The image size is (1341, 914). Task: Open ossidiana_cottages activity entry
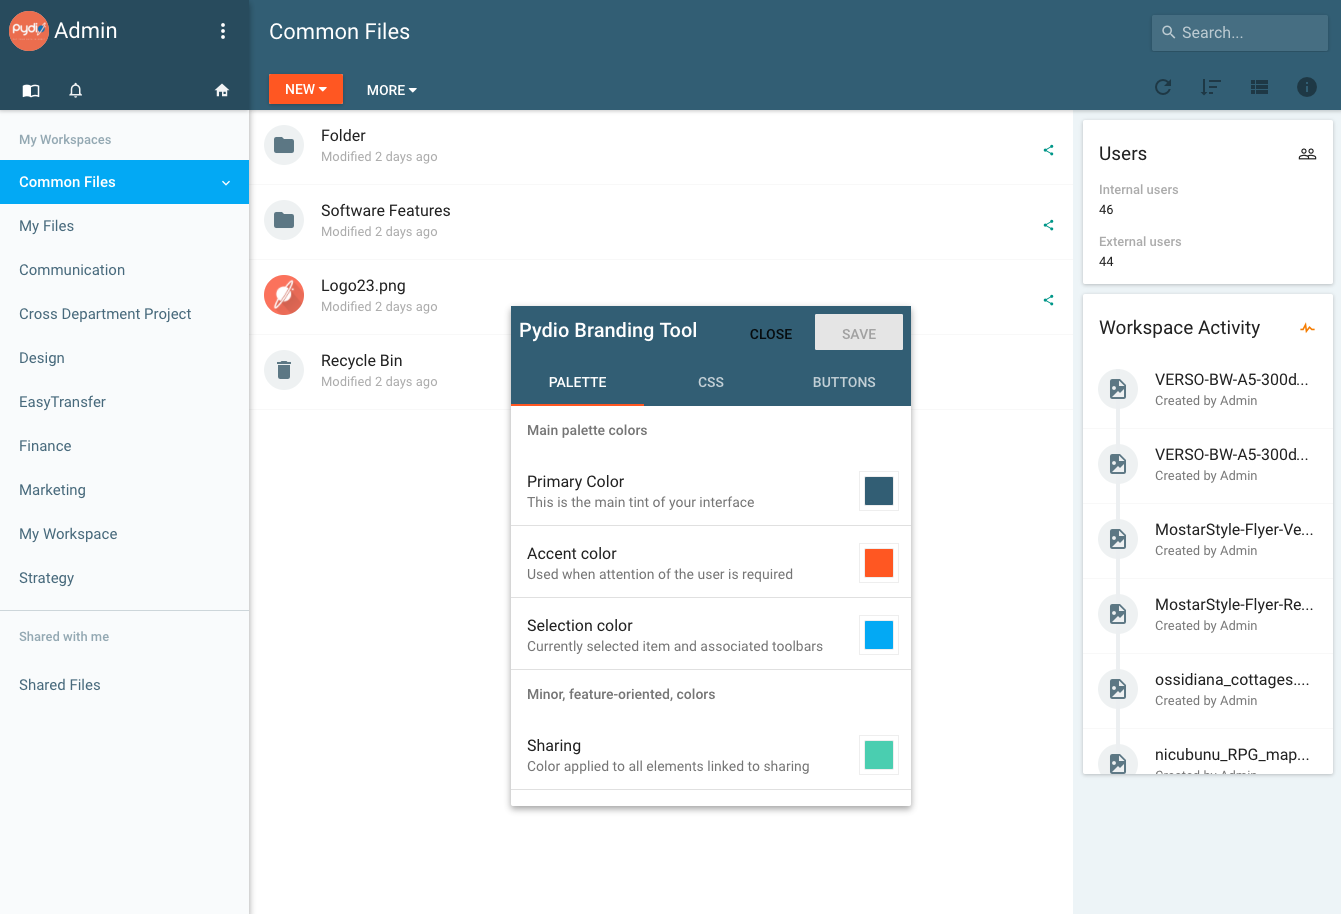pyautogui.click(x=1208, y=689)
